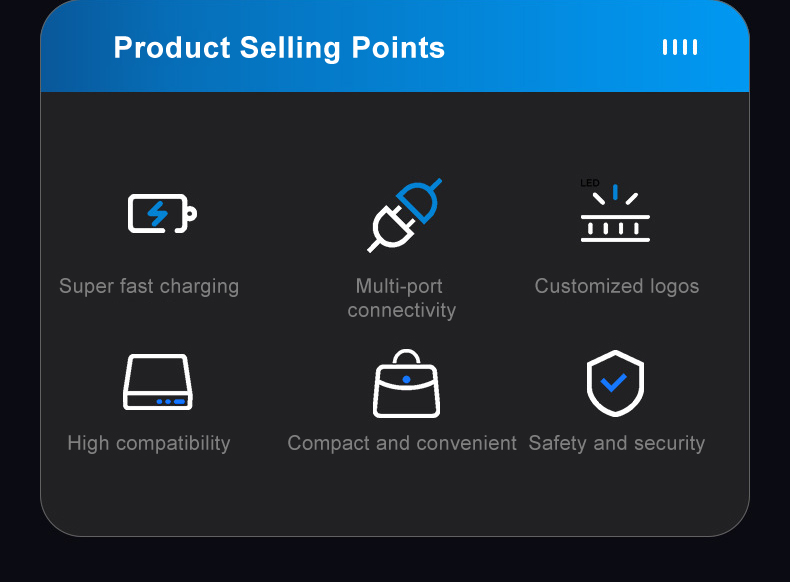Screen dimensions: 790x582
Task: Click the plug connector icon
Action: (x=405, y=215)
